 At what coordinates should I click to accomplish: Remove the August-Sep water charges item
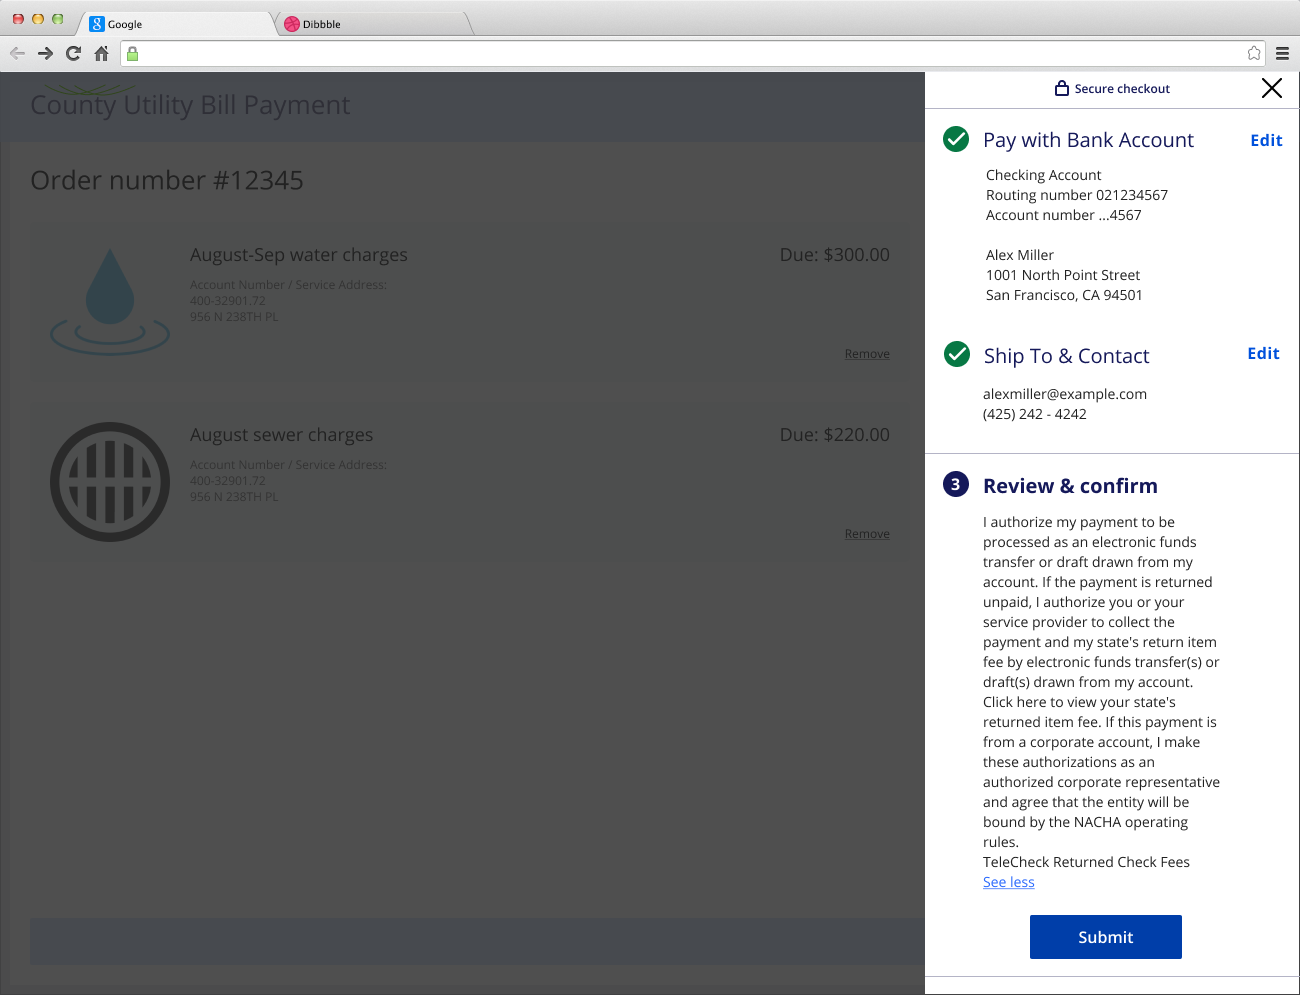pyautogui.click(x=866, y=354)
